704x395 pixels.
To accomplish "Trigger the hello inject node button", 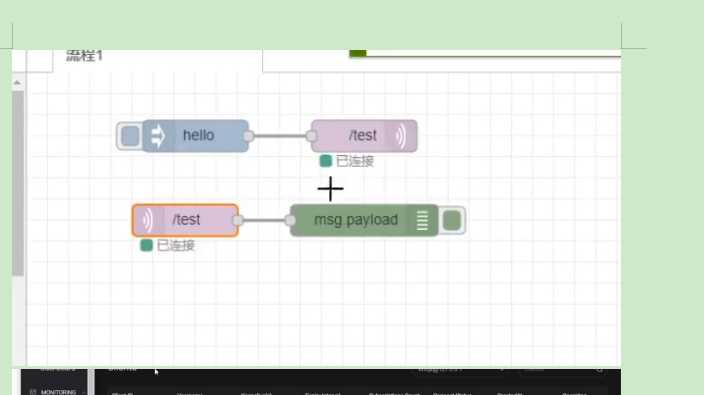I will [x=130, y=136].
